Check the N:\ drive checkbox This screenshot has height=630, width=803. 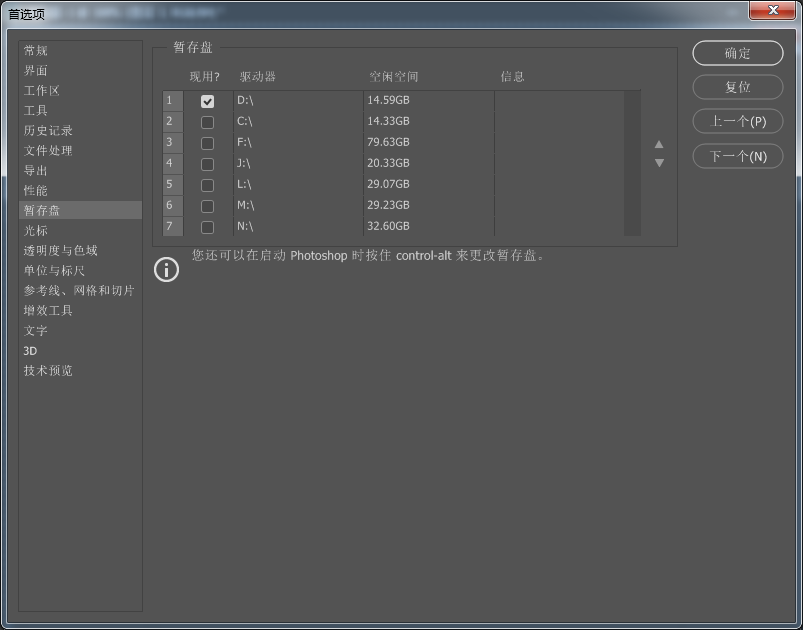click(x=207, y=227)
